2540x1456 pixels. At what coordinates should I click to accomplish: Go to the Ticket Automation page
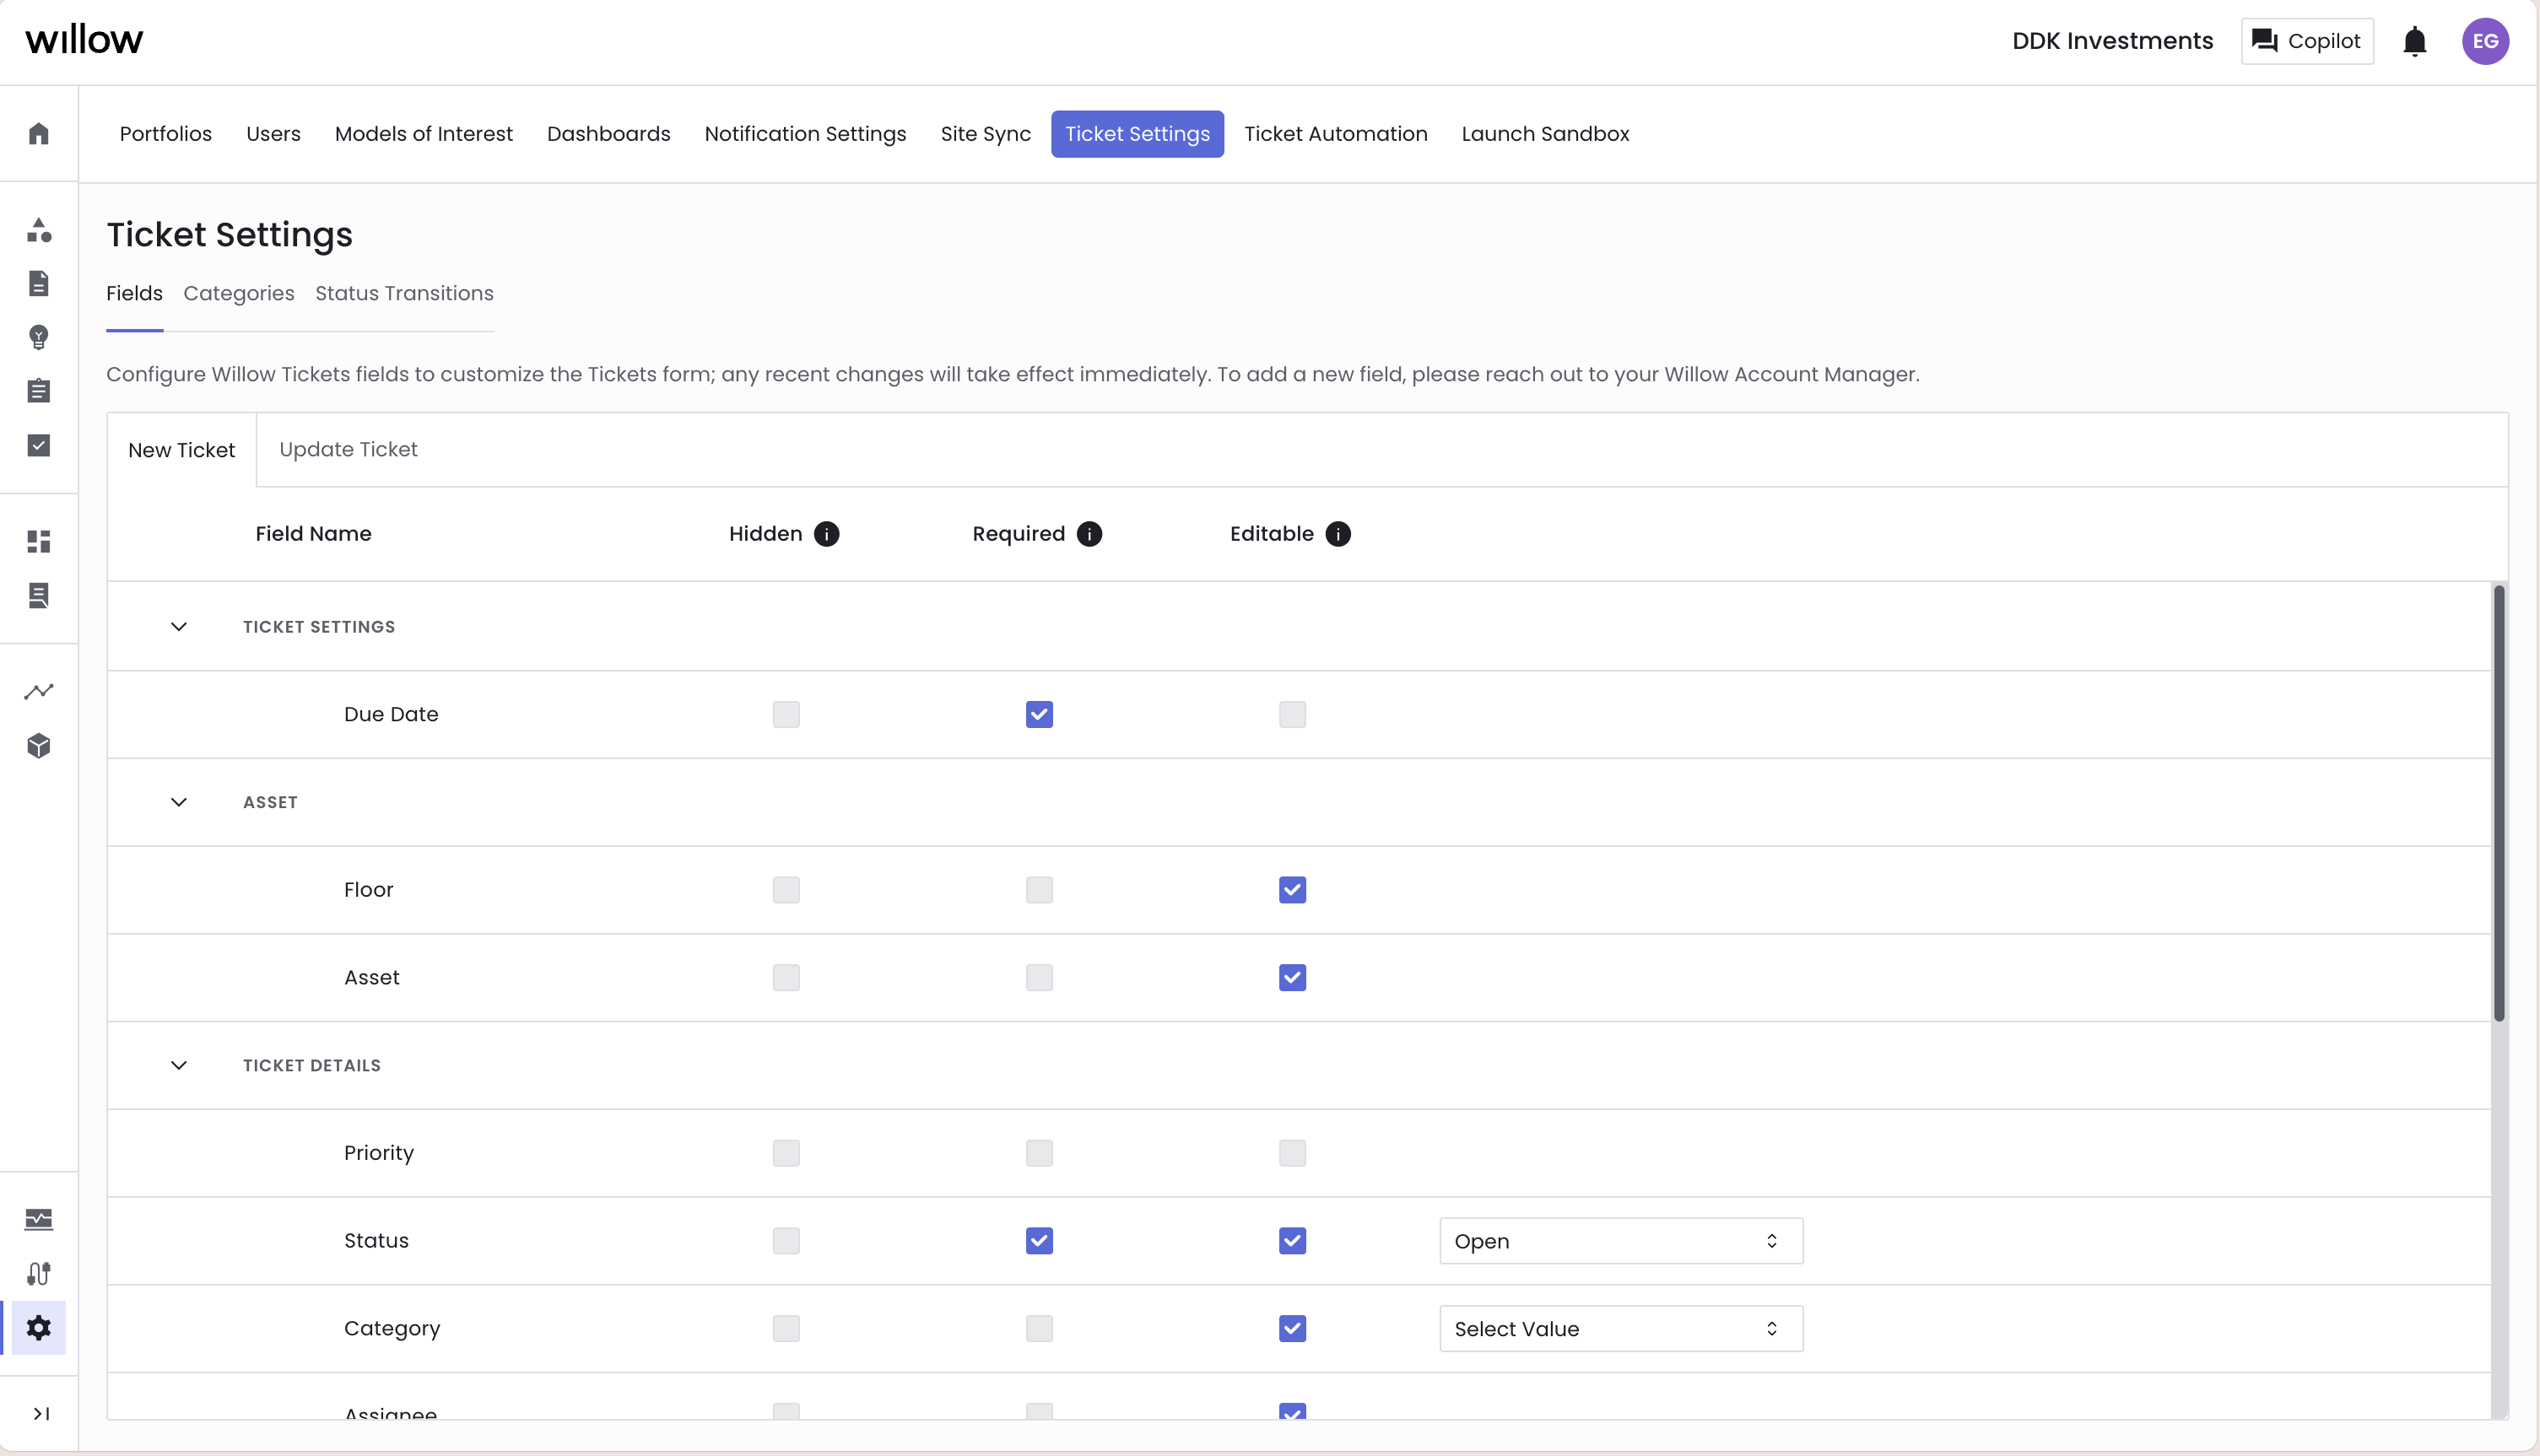pos(1335,134)
